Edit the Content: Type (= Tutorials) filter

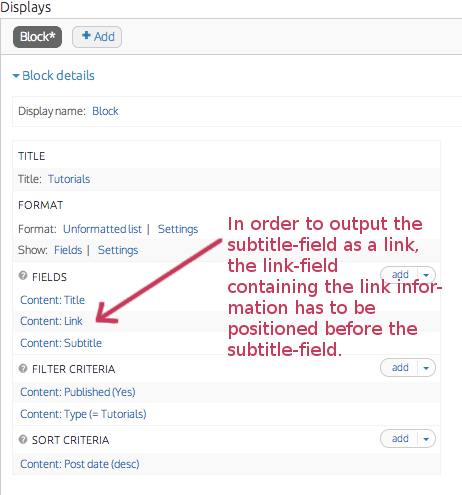(x=83, y=414)
